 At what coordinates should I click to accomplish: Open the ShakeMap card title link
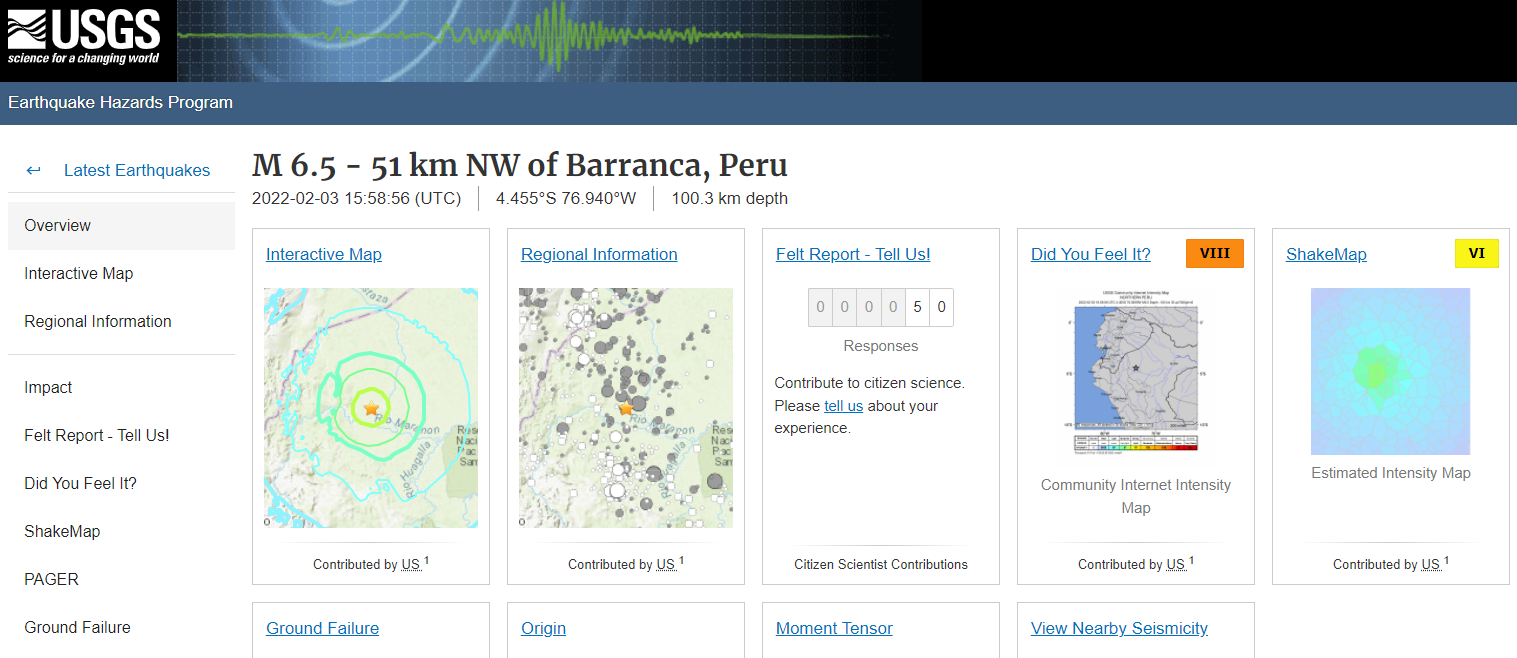tap(1326, 254)
